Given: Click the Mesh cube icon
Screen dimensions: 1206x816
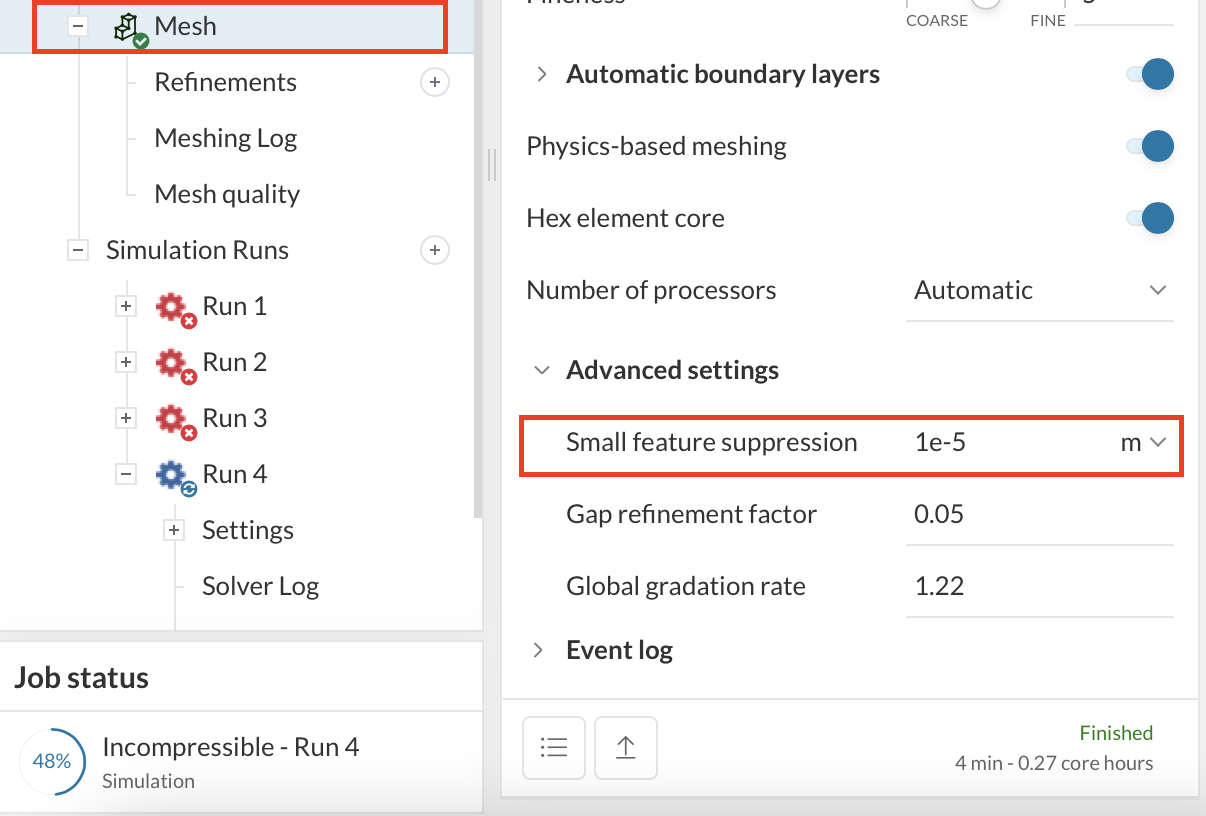Looking at the screenshot, I should [x=129, y=28].
